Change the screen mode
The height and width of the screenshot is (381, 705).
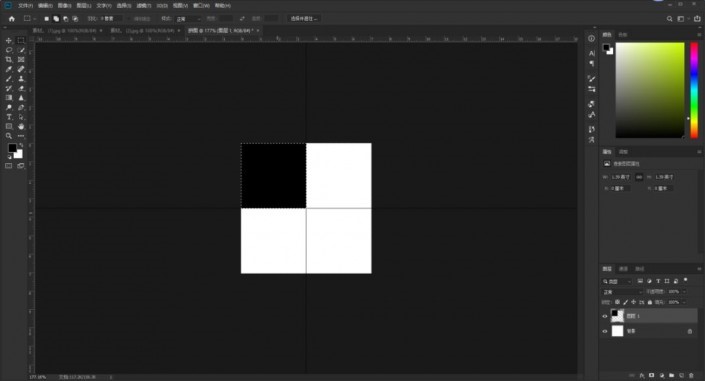click(x=21, y=166)
